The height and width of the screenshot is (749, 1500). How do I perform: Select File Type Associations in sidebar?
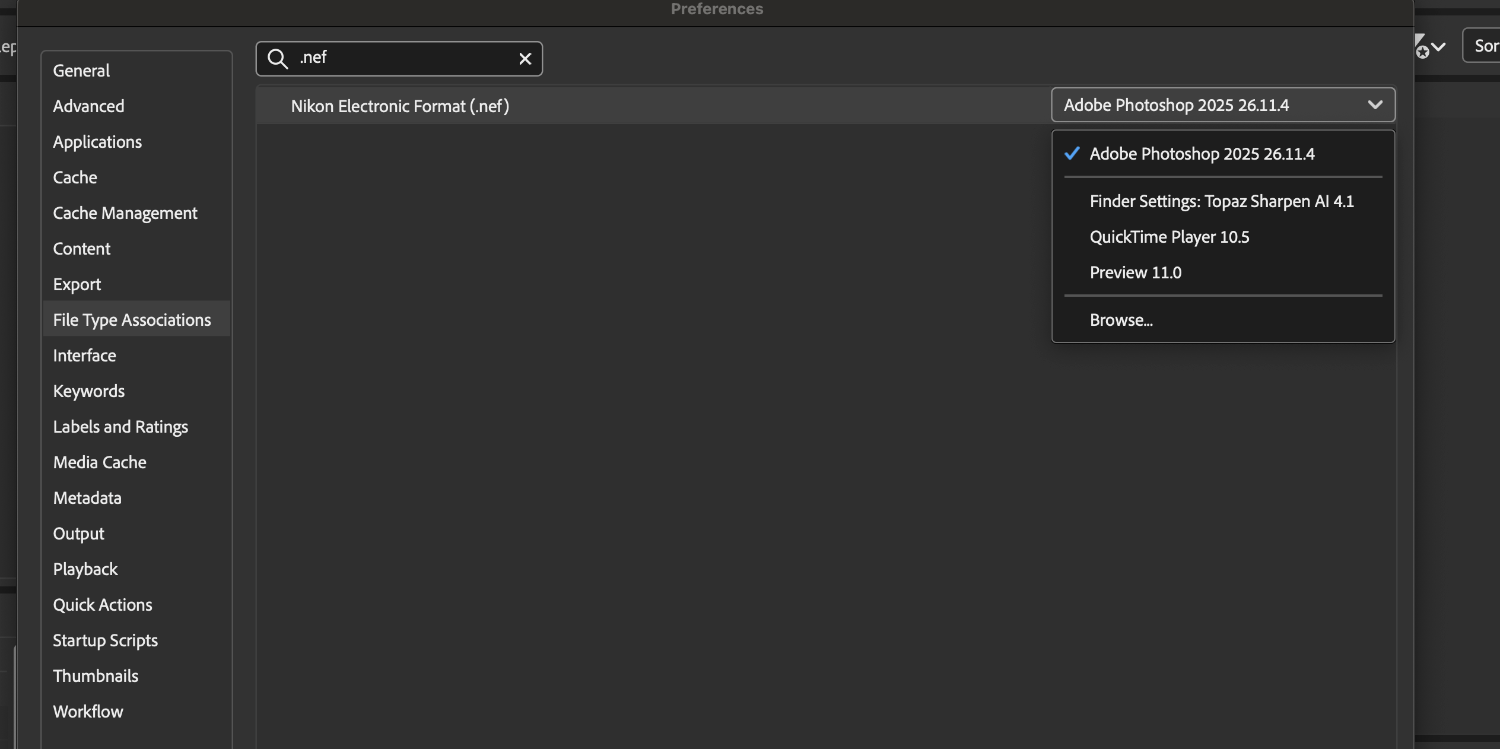(x=132, y=320)
